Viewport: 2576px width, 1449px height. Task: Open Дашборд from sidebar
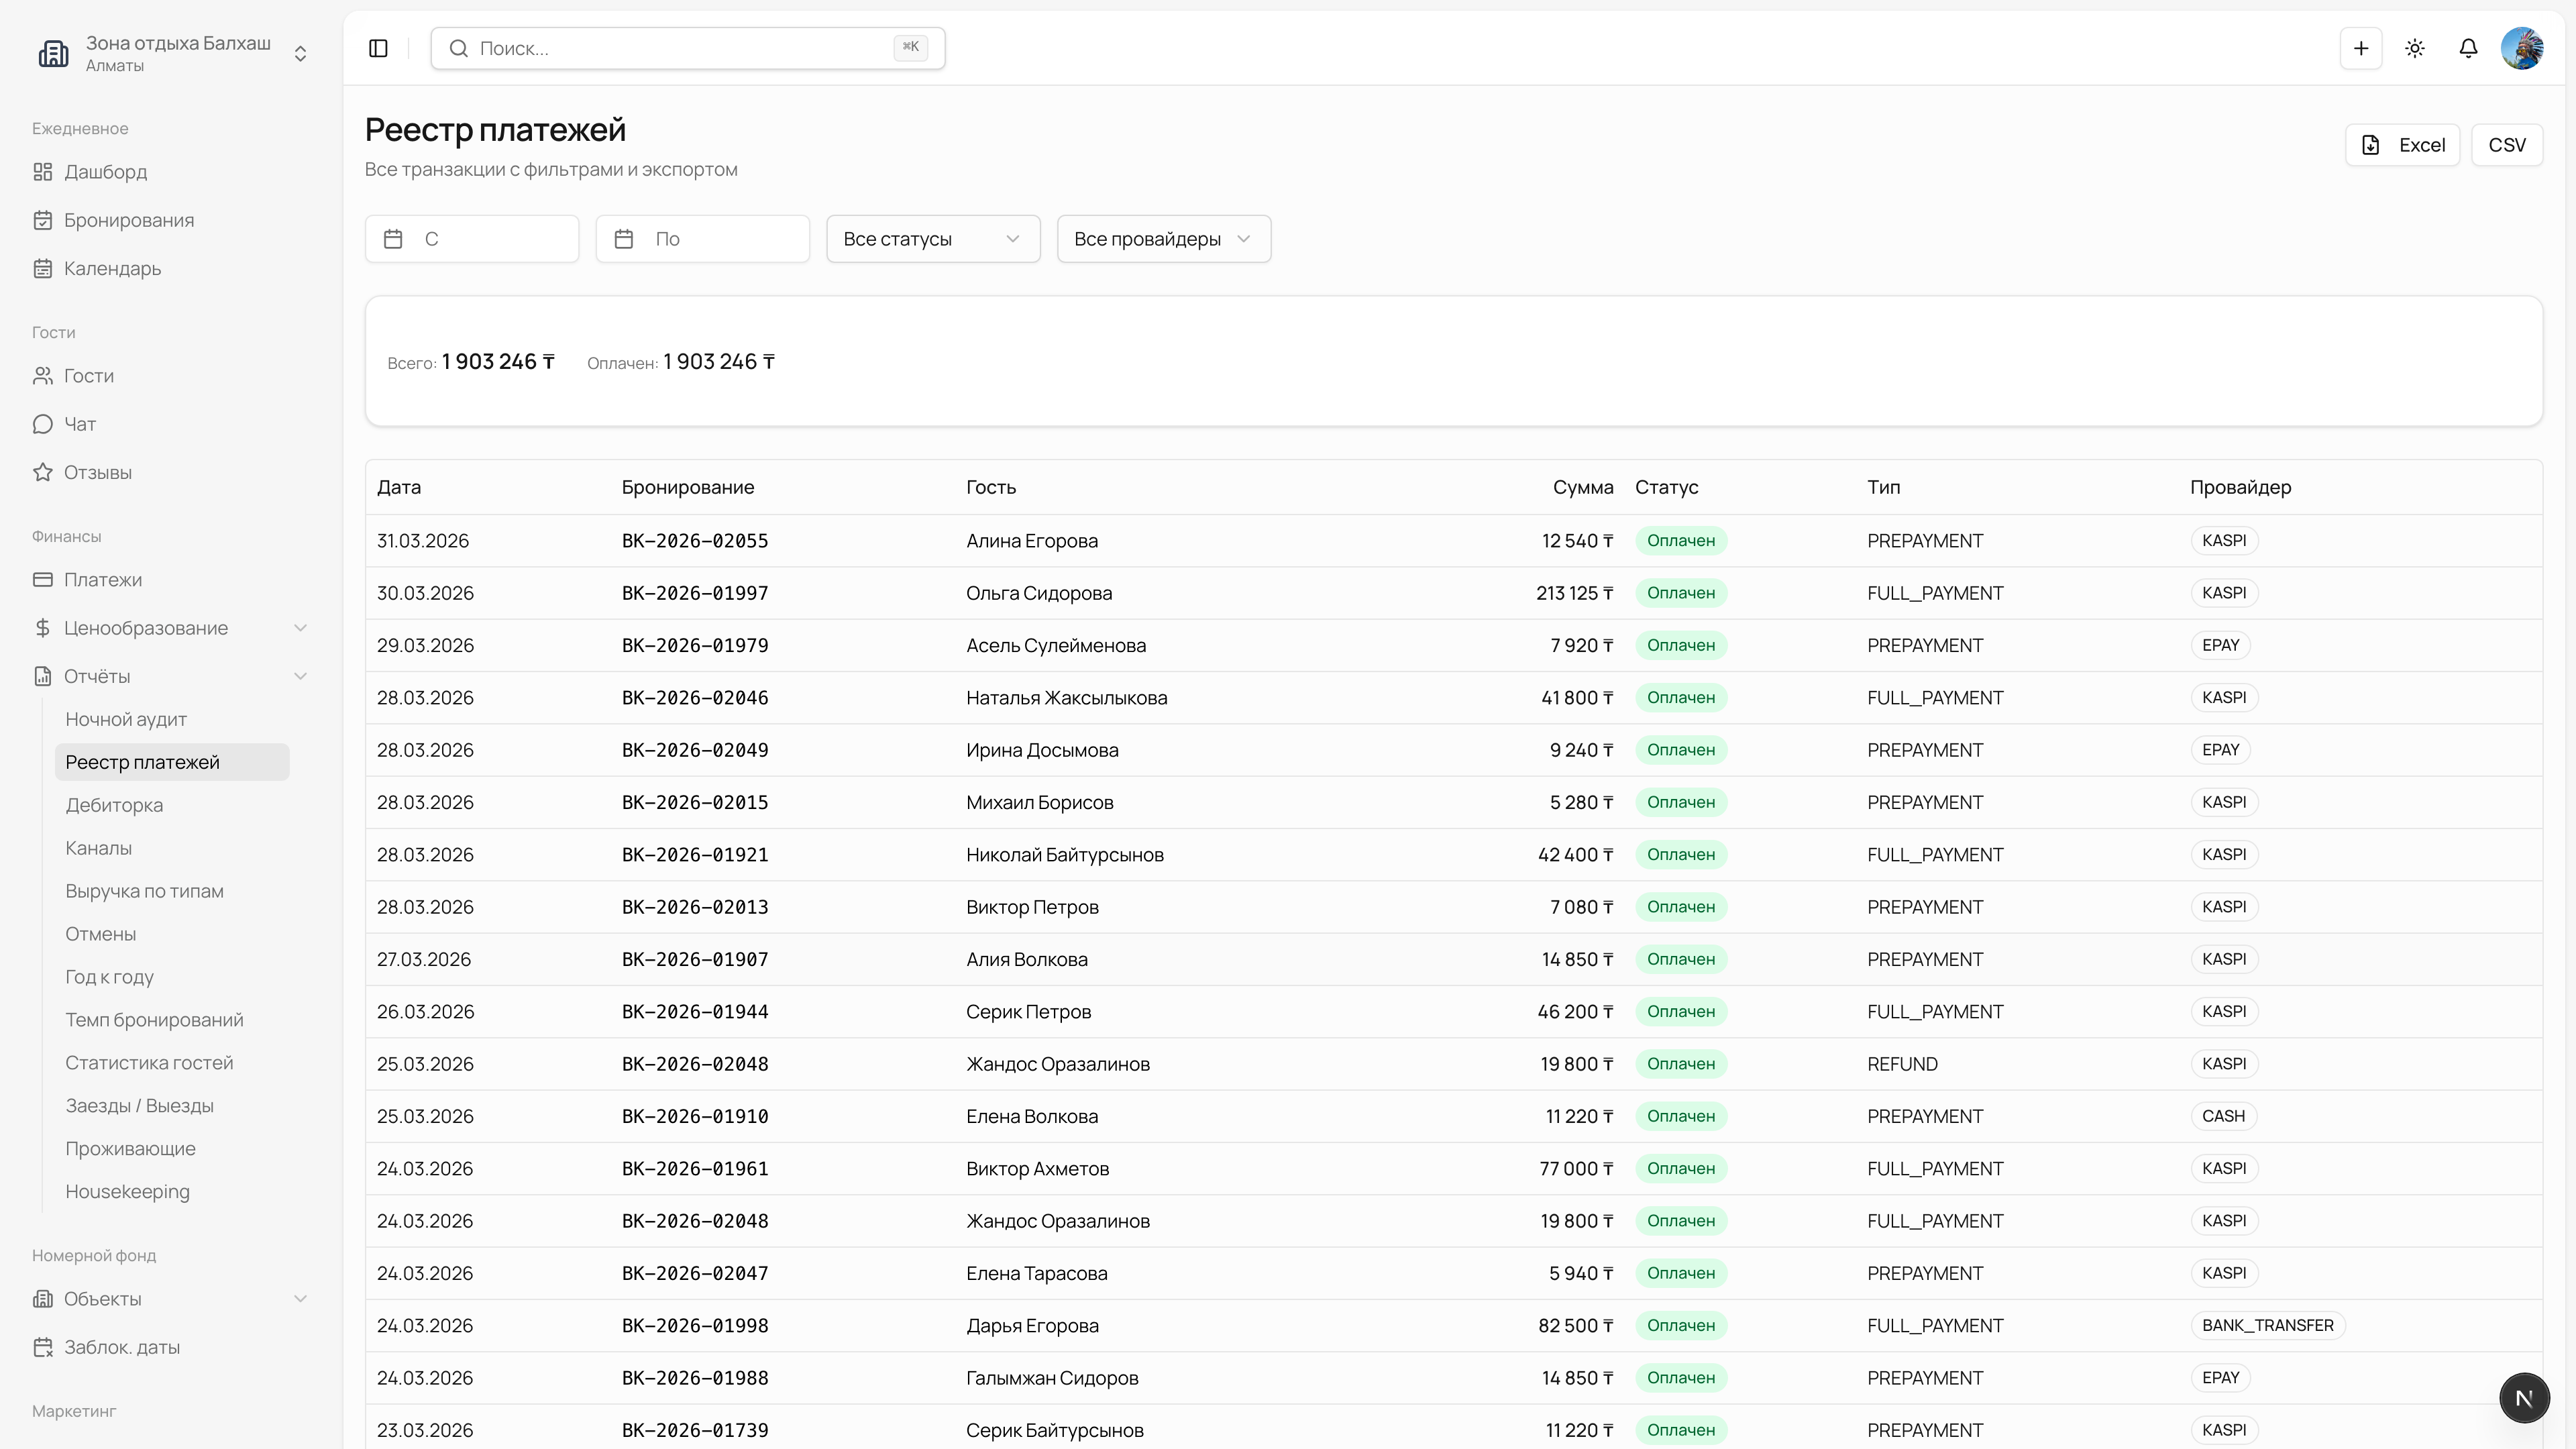pyautogui.click(x=105, y=172)
